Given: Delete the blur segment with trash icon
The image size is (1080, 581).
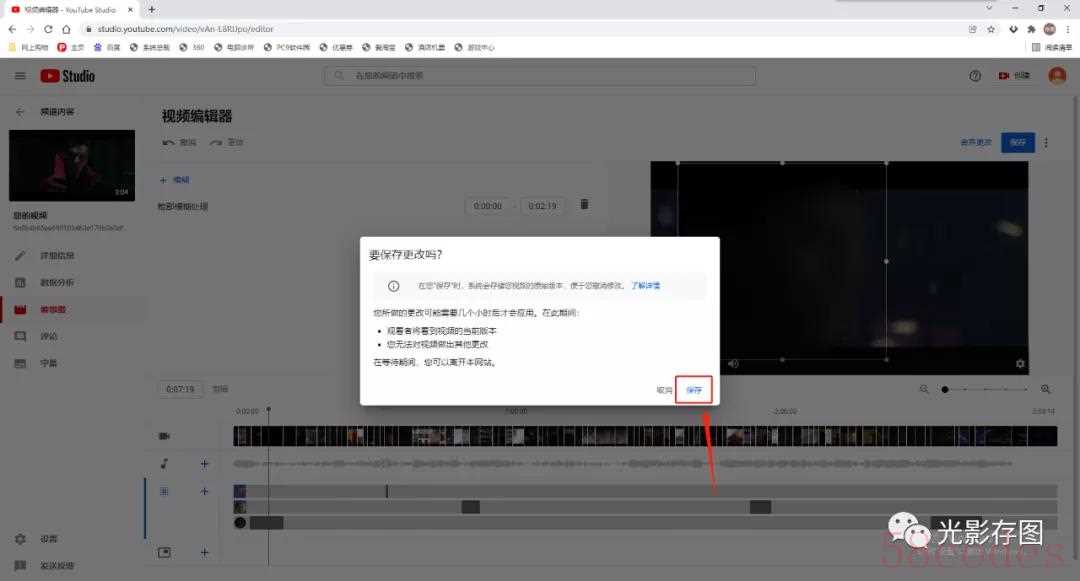Looking at the screenshot, I should point(585,205).
